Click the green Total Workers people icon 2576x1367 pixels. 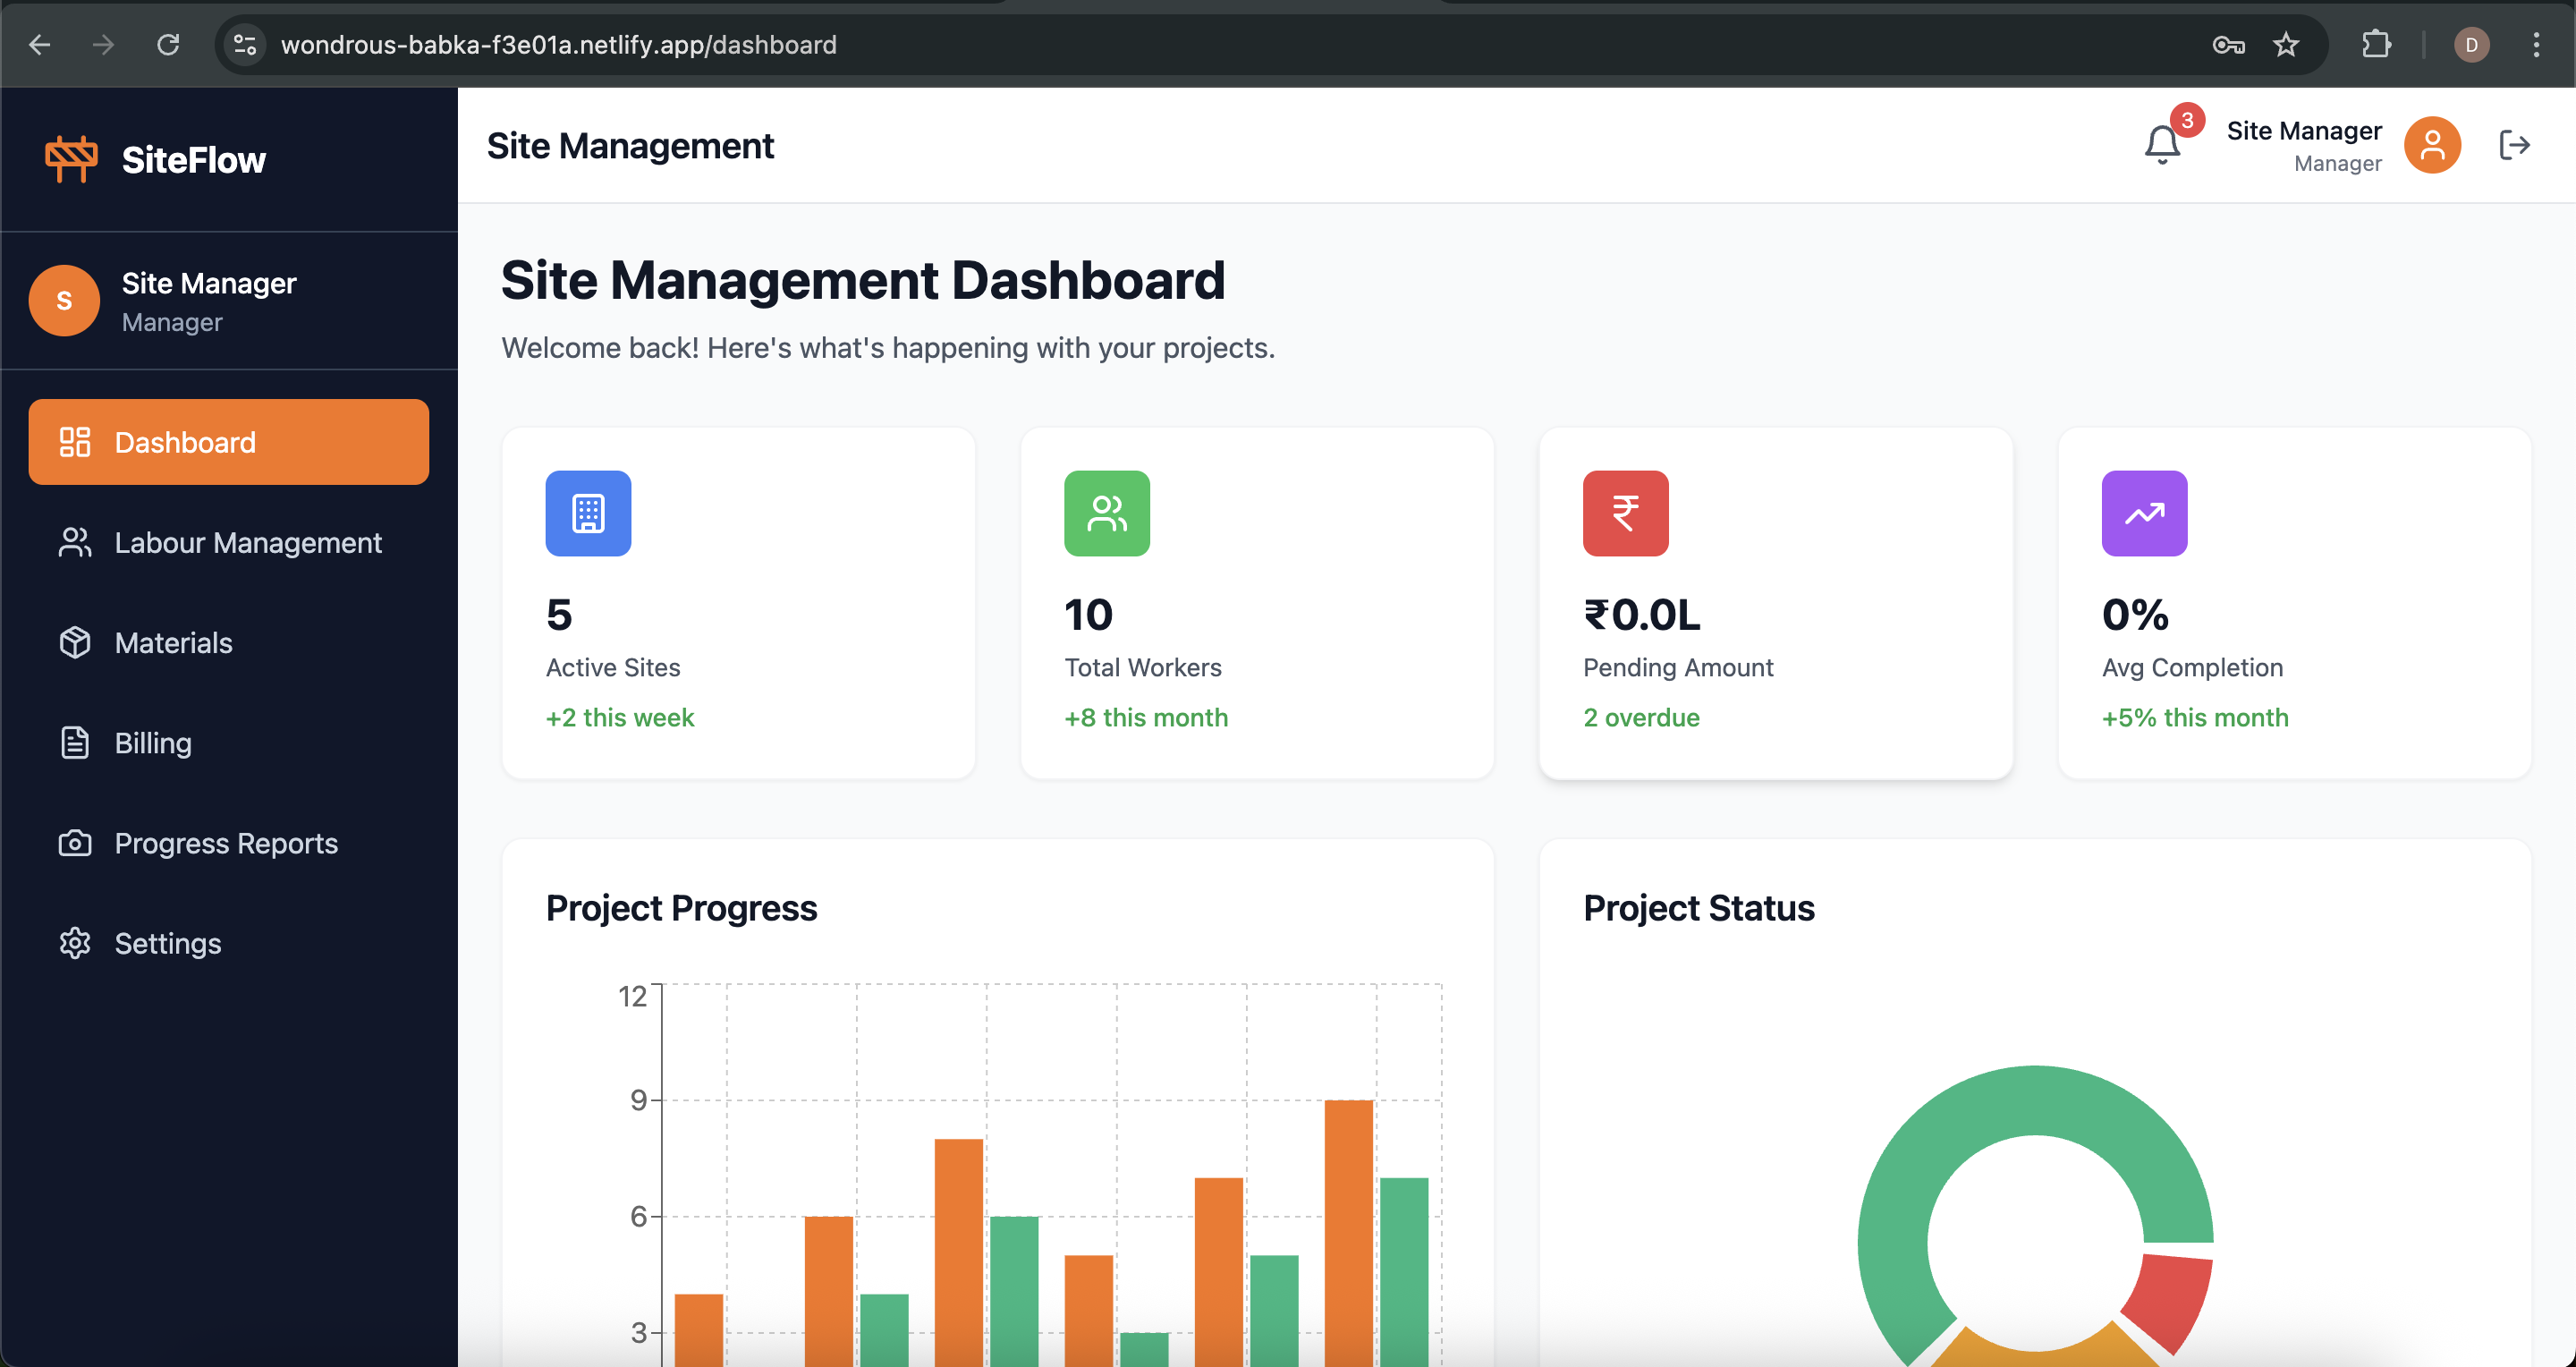(1106, 513)
